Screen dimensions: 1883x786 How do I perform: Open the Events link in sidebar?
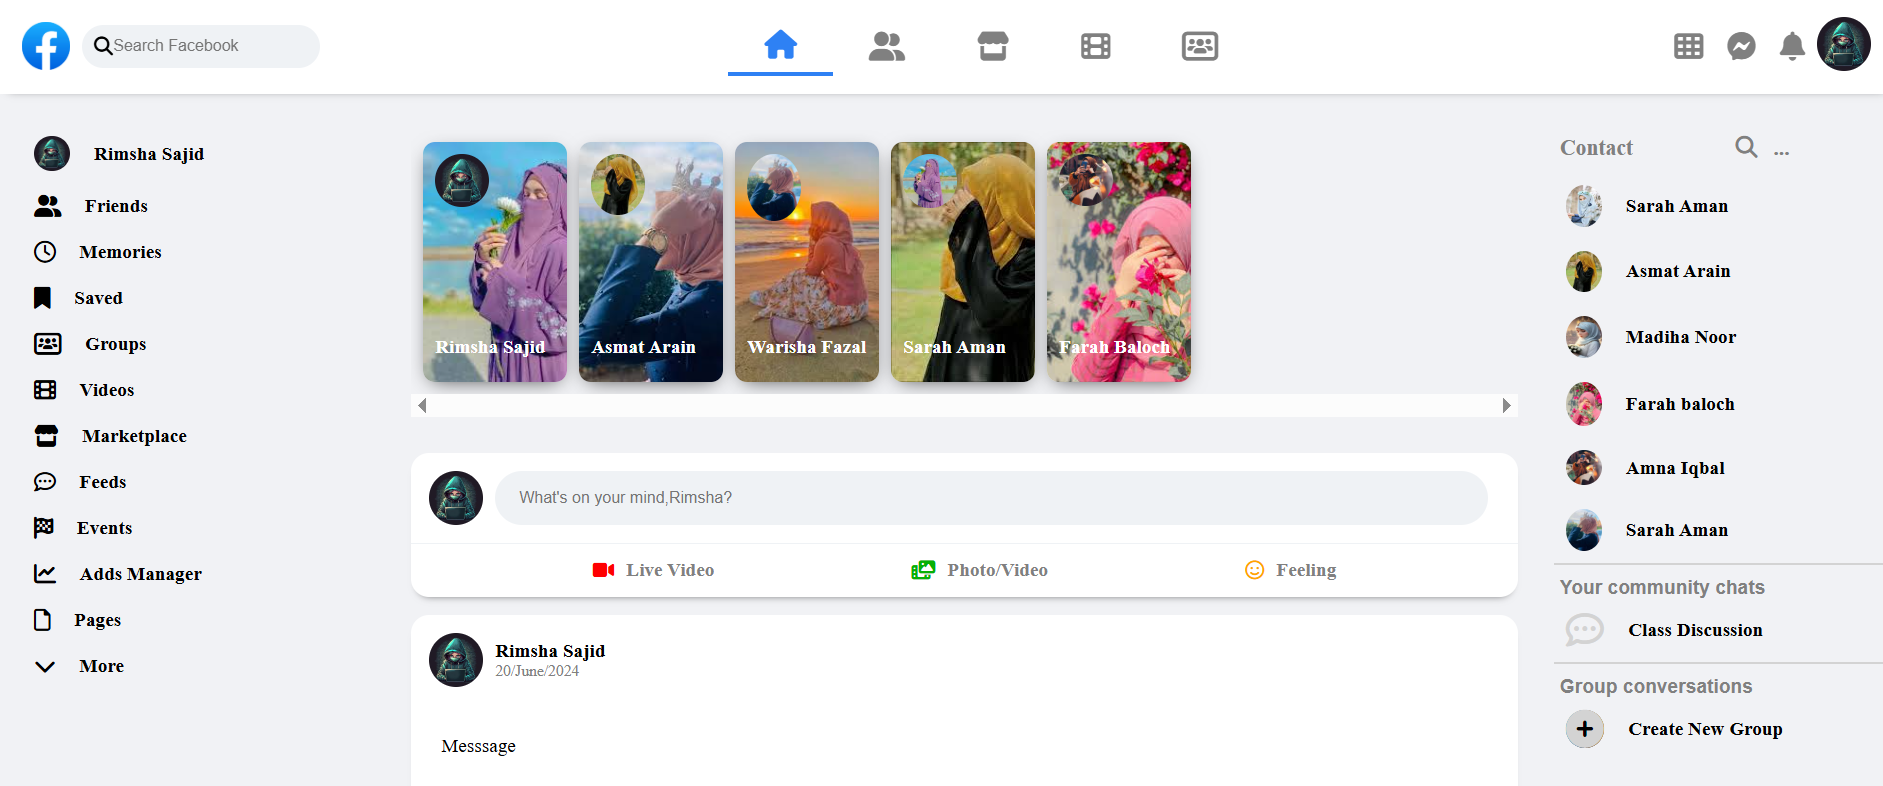[x=105, y=528]
